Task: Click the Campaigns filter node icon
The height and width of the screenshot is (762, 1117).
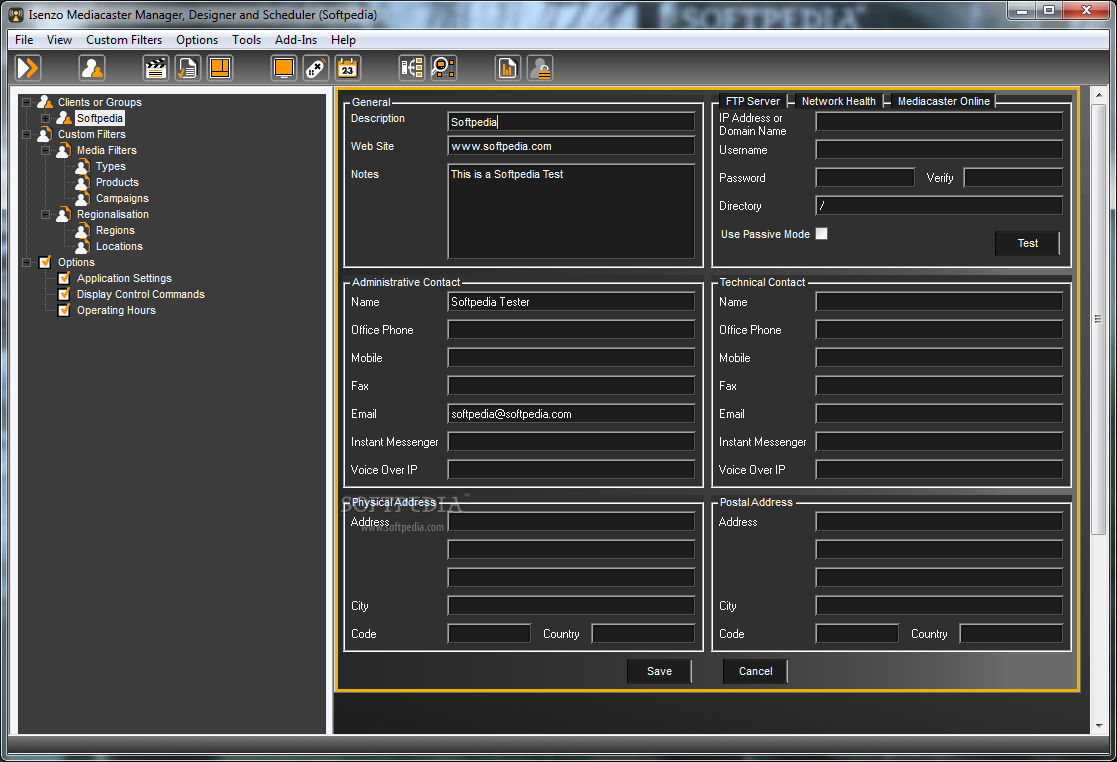Action: pyautogui.click(x=83, y=198)
